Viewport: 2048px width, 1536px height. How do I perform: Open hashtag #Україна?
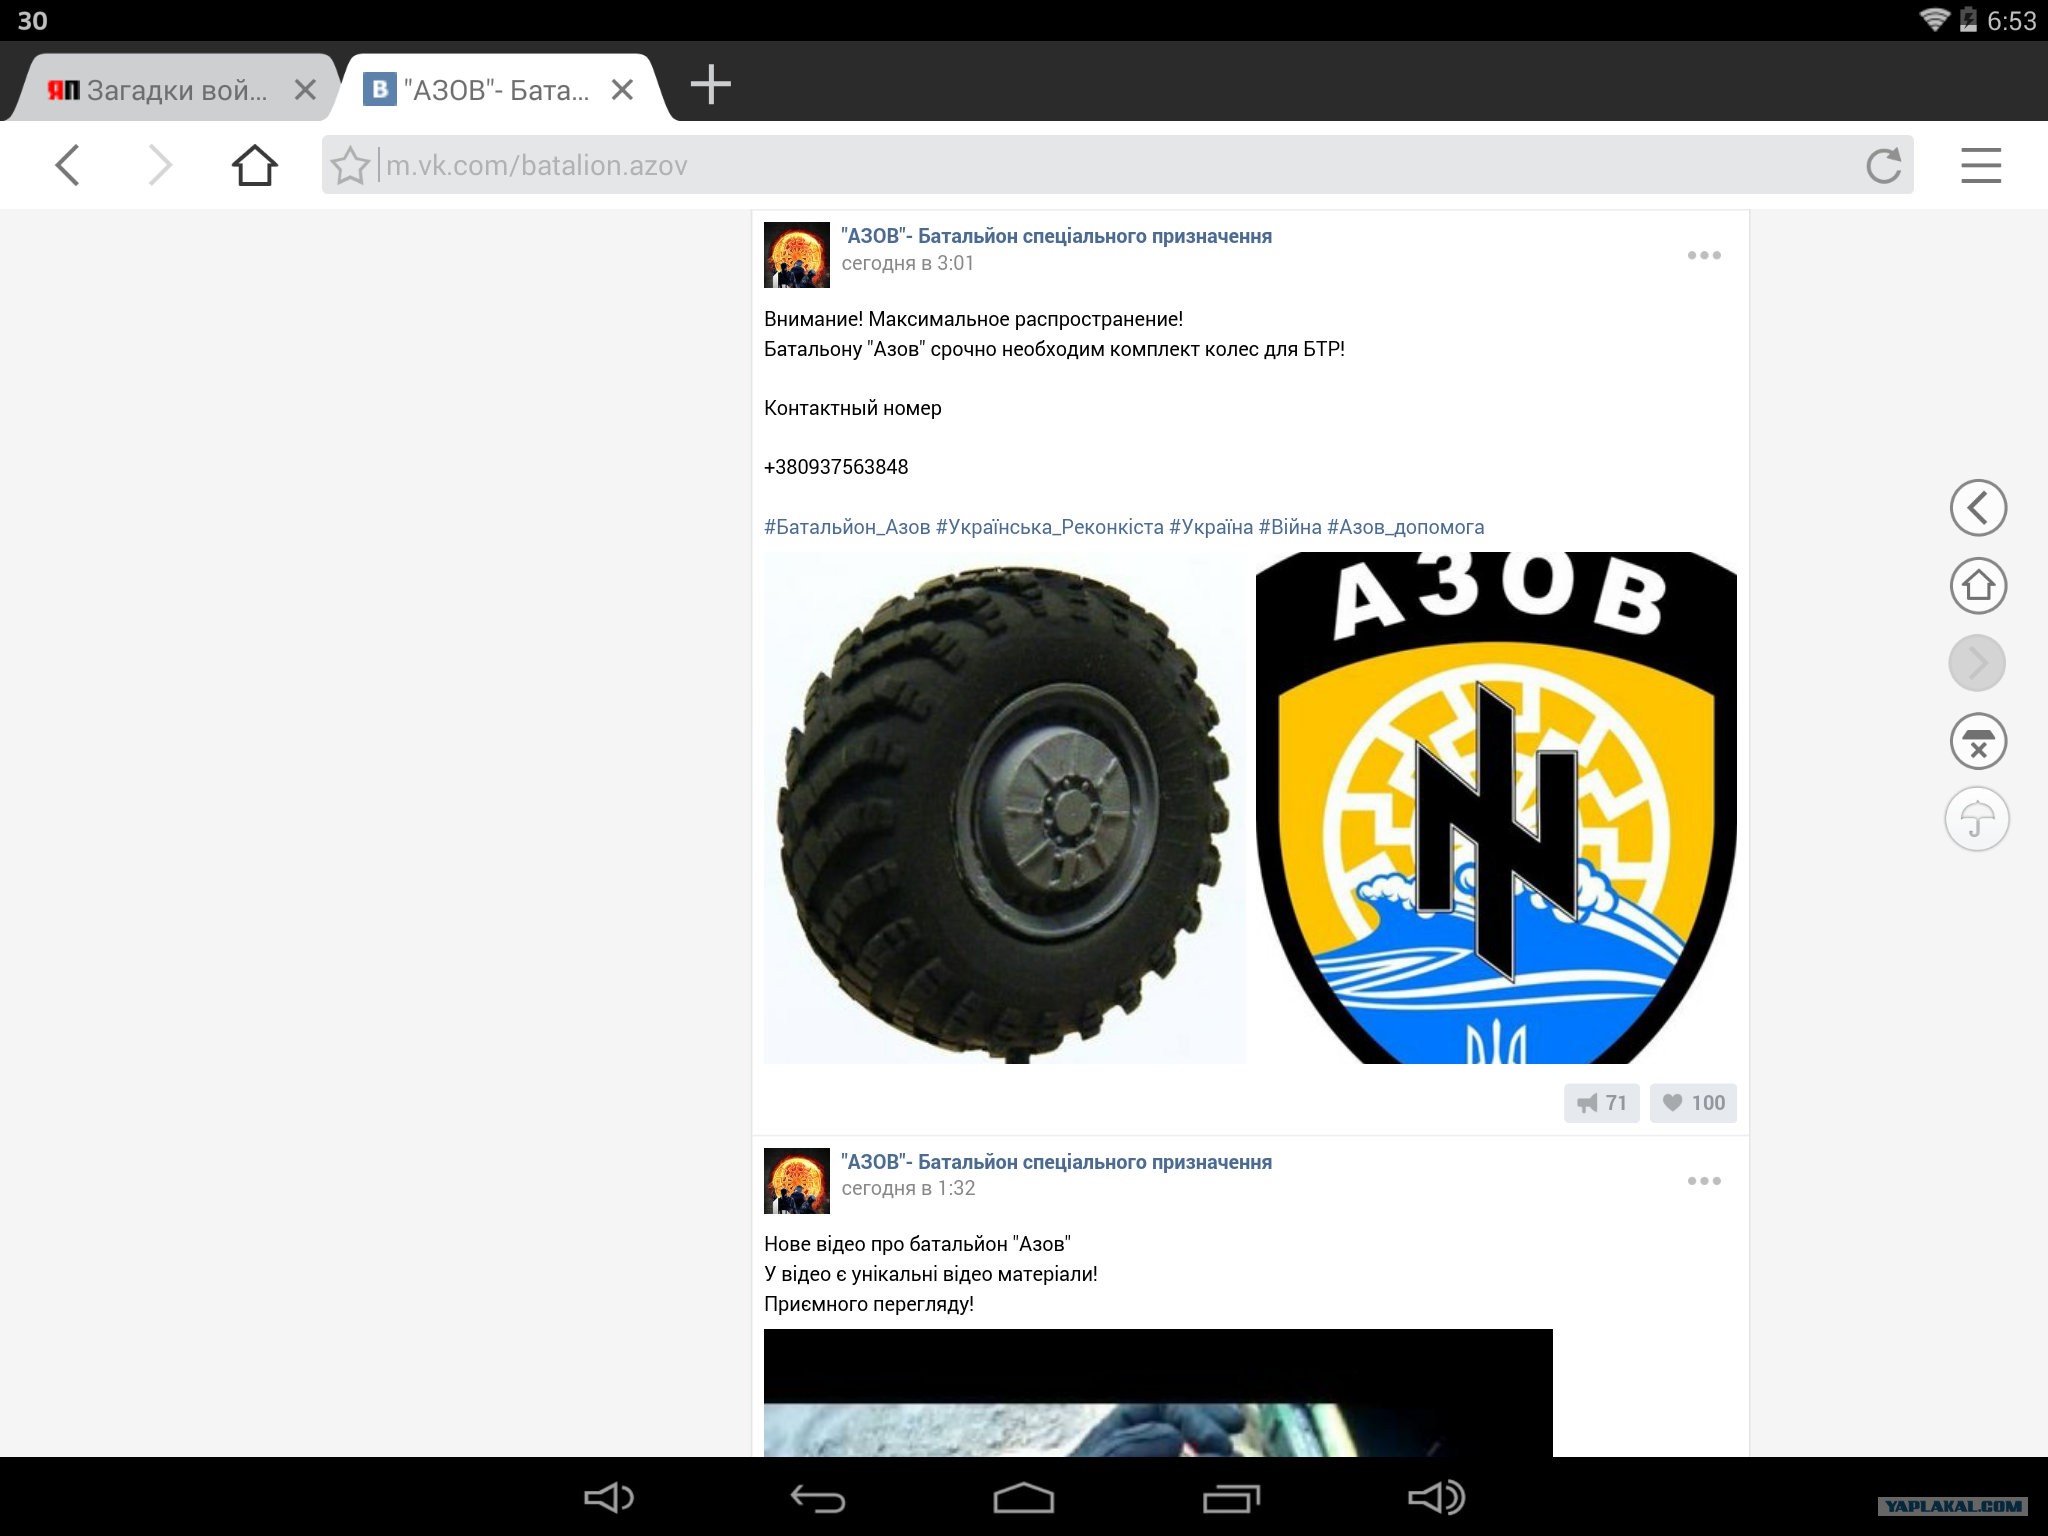click(1211, 527)
